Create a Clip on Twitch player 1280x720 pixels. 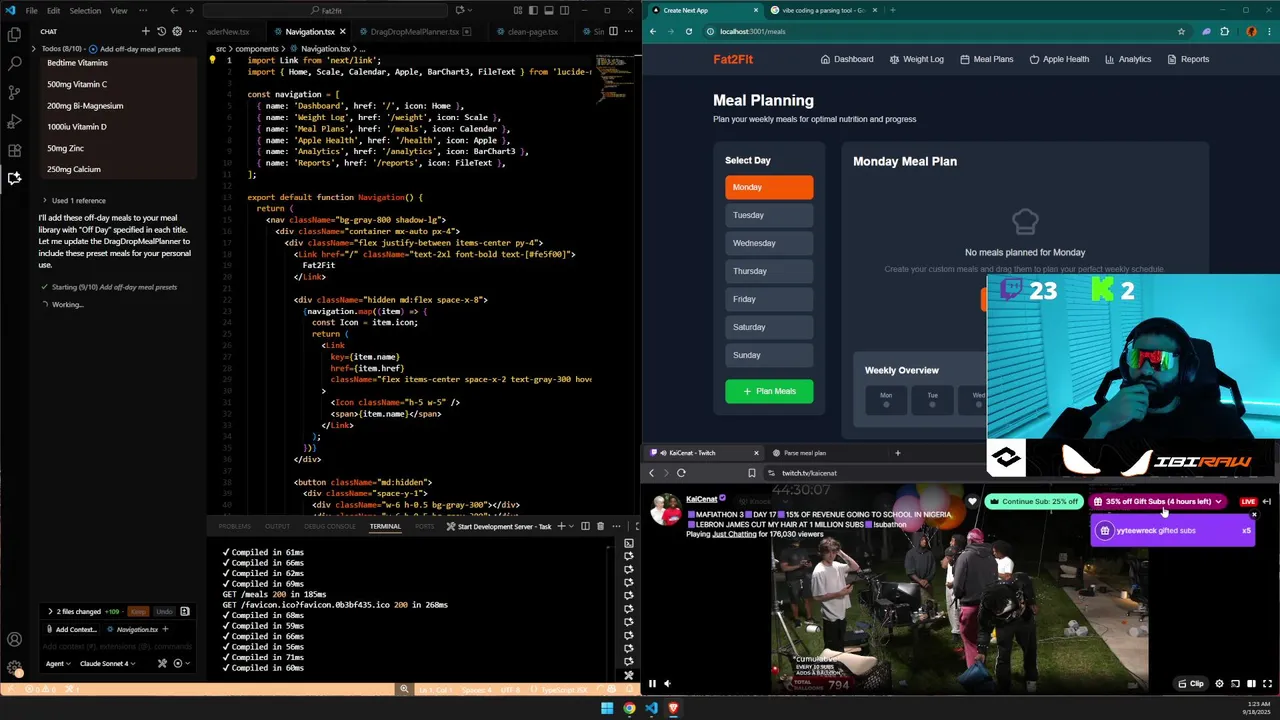[1191, 684]
